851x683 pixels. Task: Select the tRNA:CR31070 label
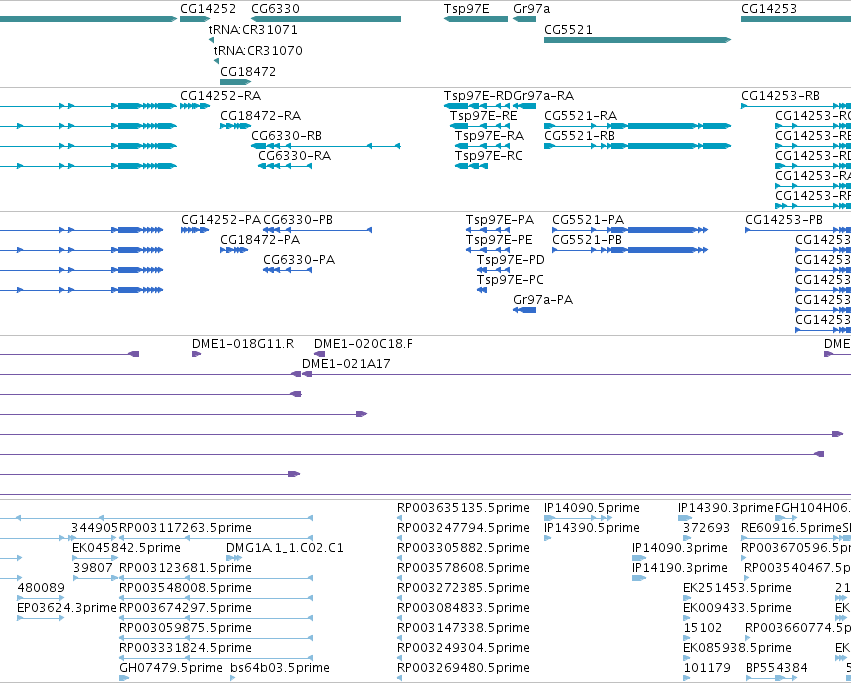click(258, 50)
